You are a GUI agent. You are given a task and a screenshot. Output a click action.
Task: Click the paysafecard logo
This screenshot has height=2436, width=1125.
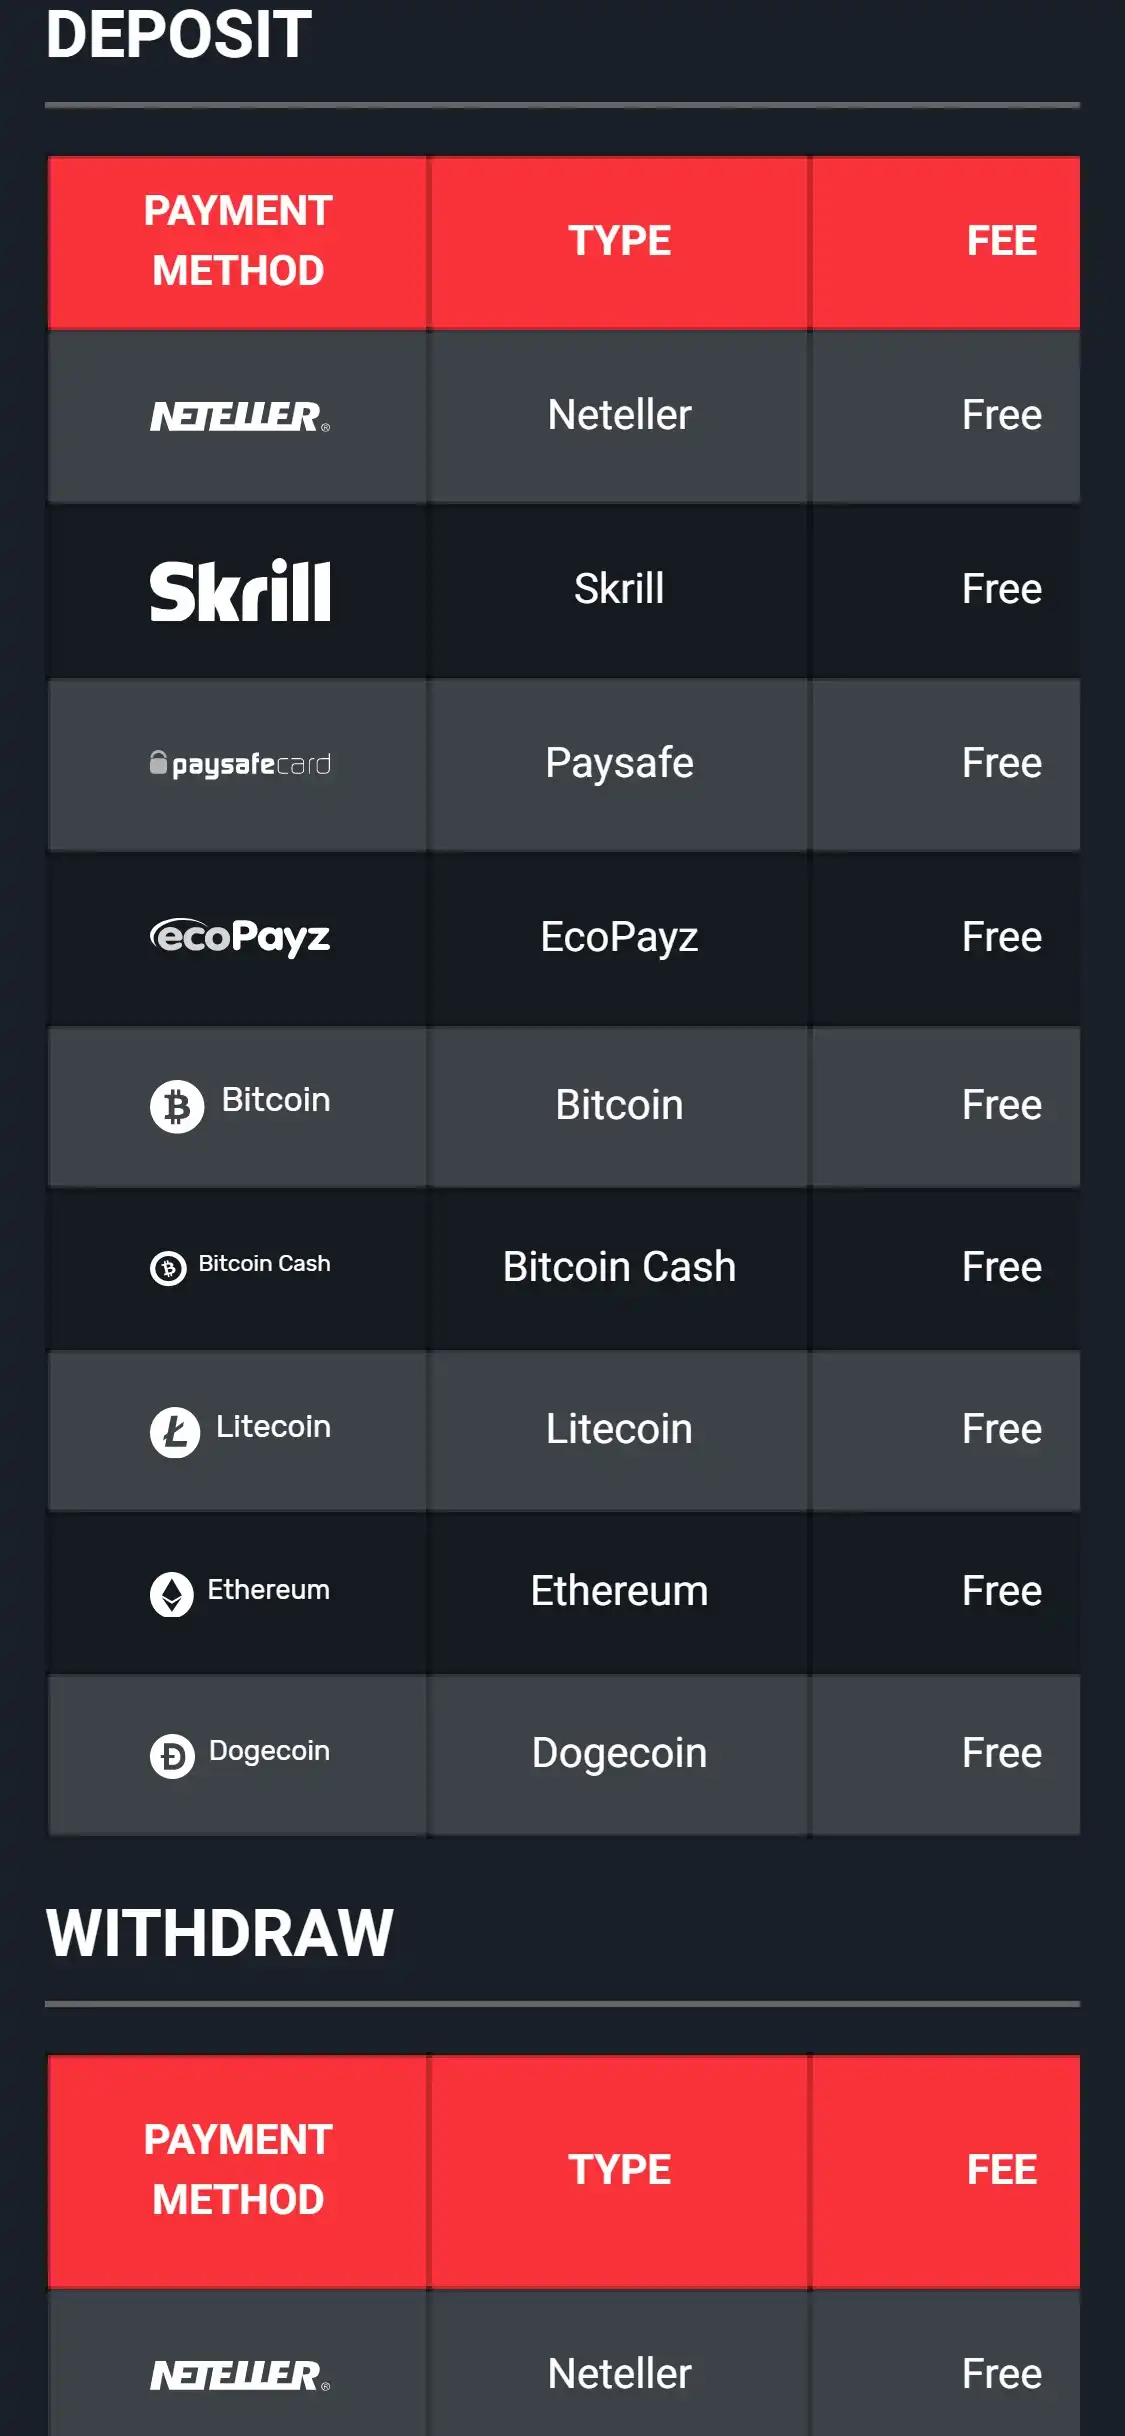[240, 764]
